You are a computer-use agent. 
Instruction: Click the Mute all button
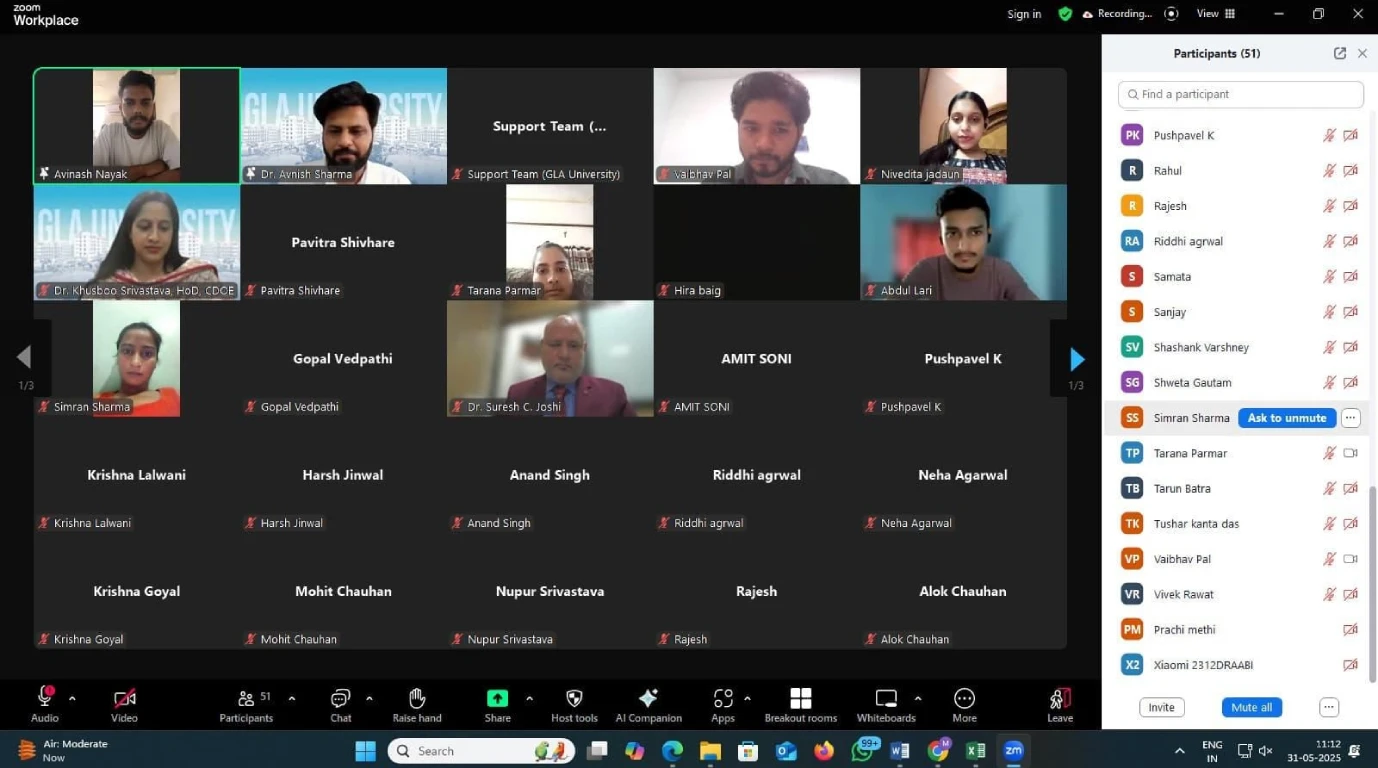[1251, 707]
